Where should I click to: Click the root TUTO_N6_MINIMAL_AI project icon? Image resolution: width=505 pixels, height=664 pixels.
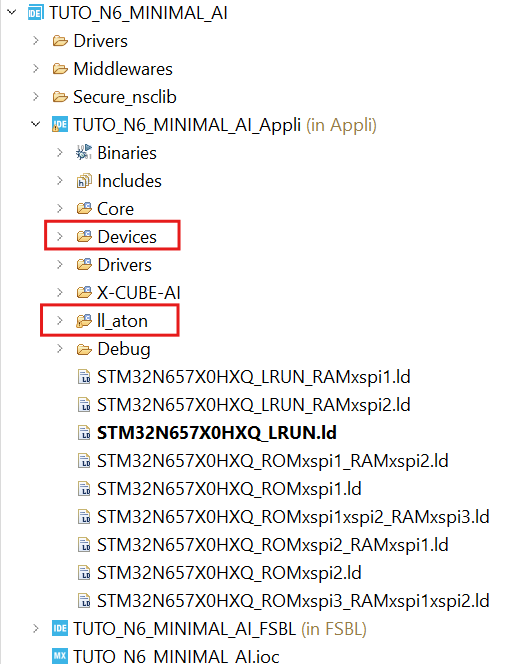35,13
